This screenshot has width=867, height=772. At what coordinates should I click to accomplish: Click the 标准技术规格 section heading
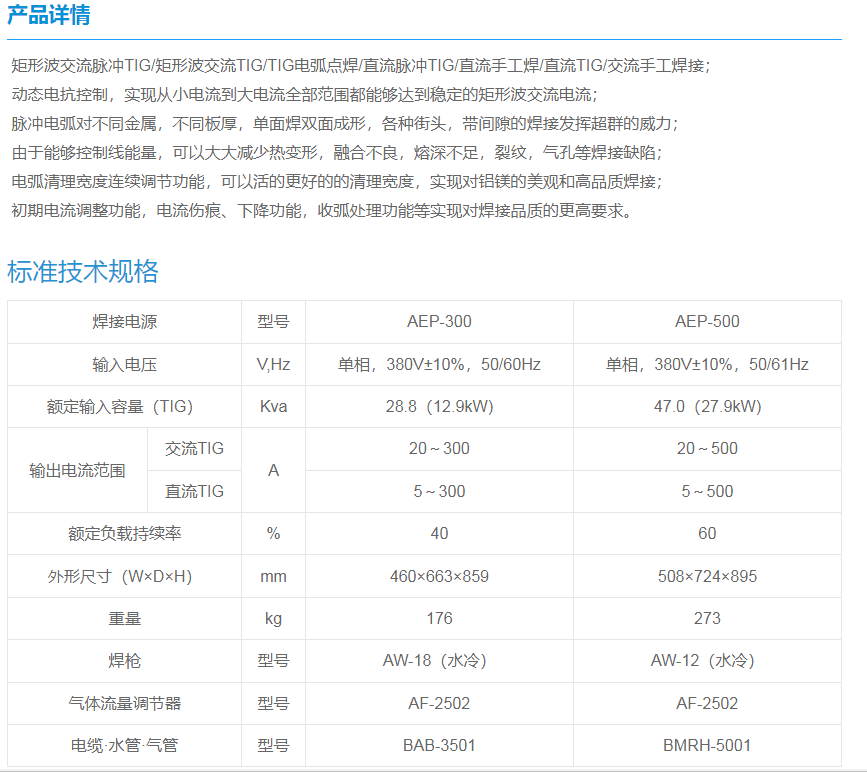click(83, 272)
